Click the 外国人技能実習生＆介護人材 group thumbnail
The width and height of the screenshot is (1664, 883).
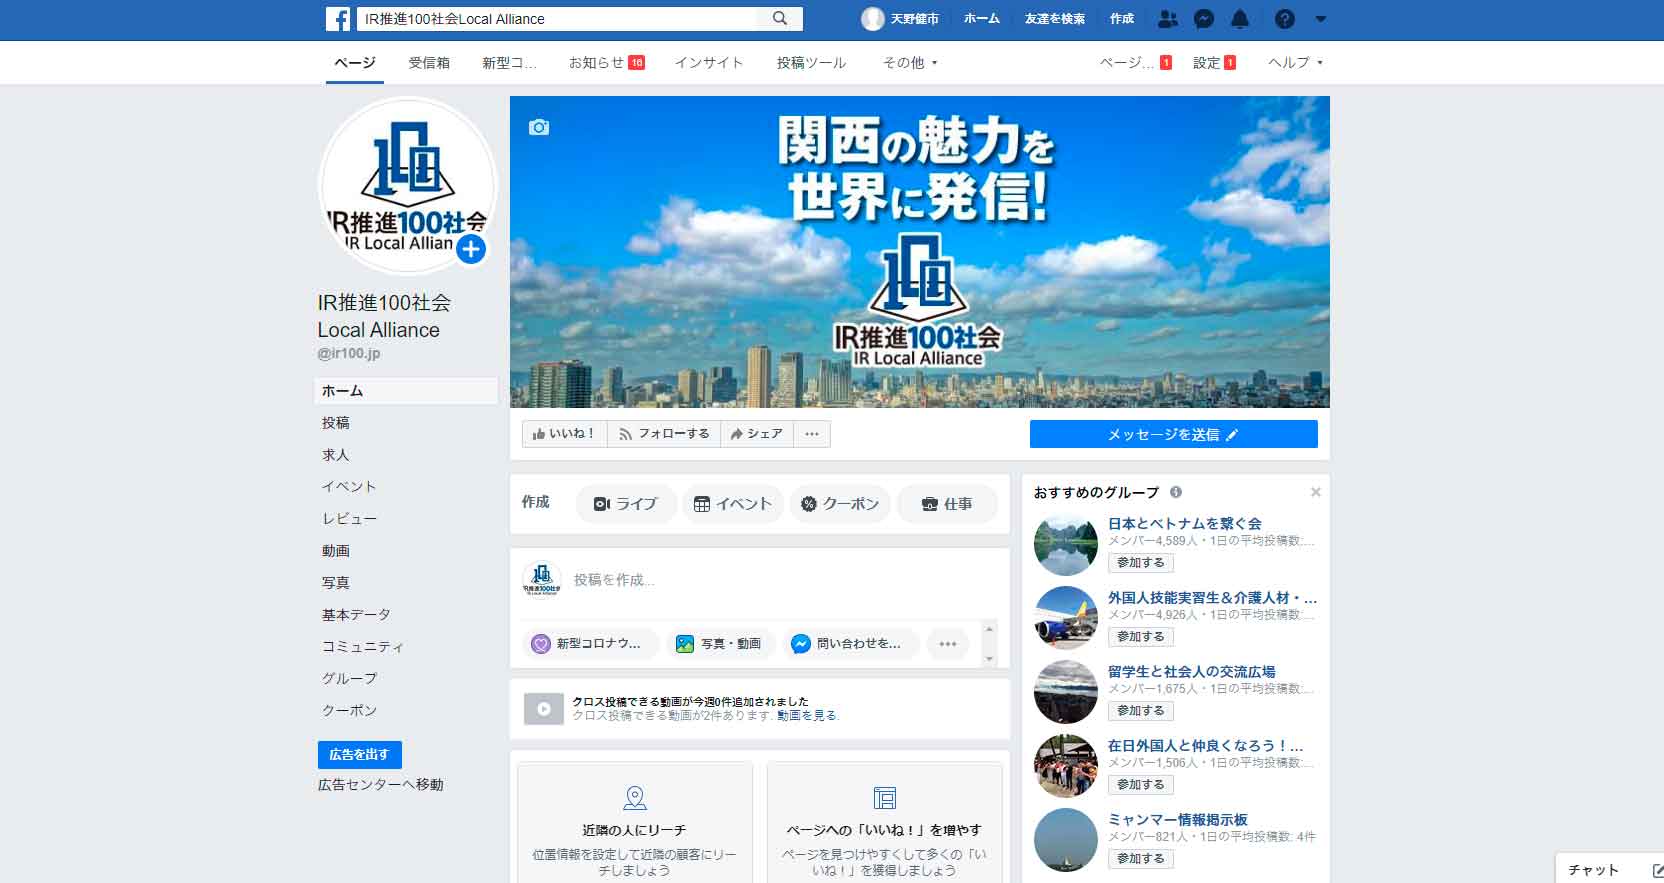pos(1065,618)
